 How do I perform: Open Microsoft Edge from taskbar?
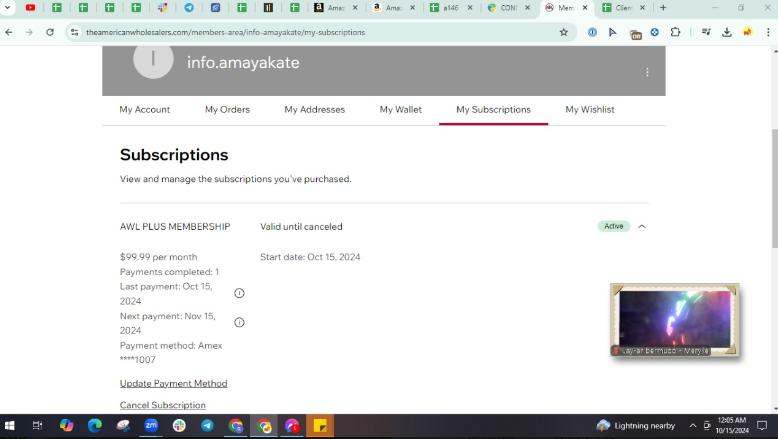click(x=95, y=426)
